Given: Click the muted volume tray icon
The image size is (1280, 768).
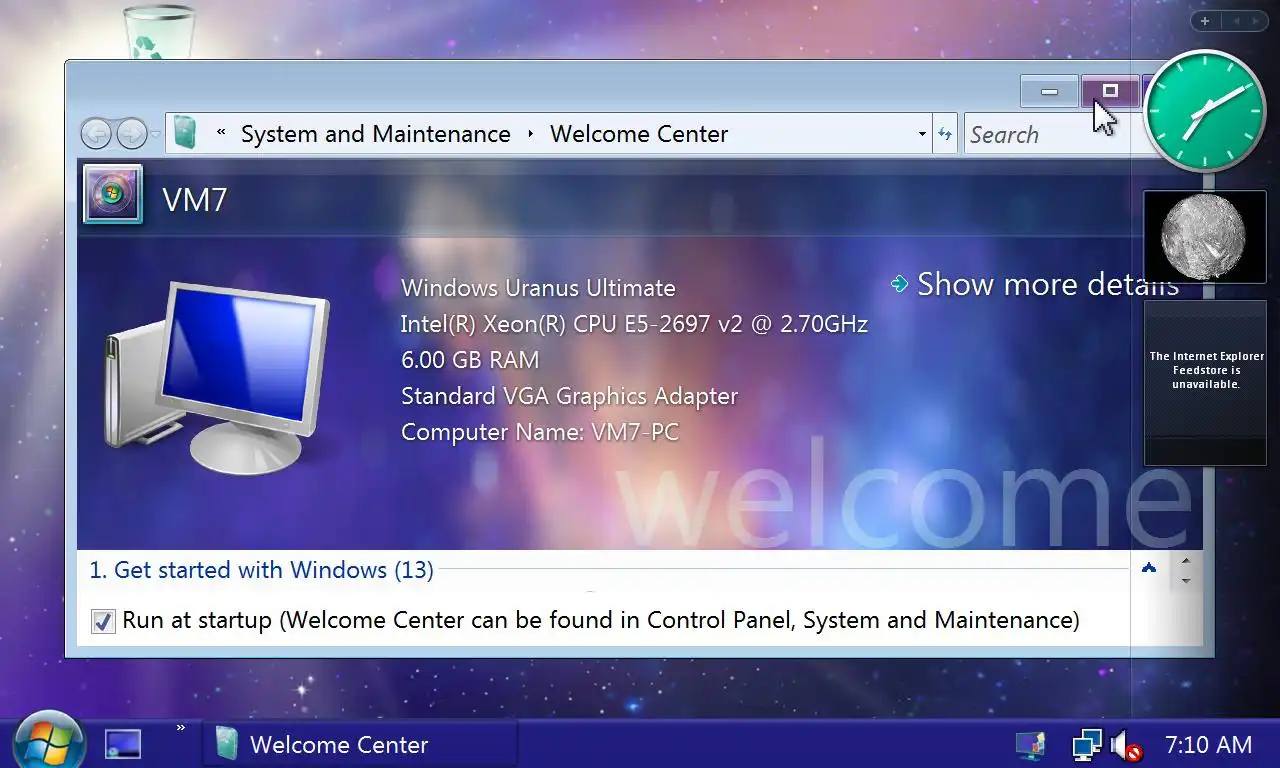Looking at the screenshot, I should click(x=1127, y=746).
